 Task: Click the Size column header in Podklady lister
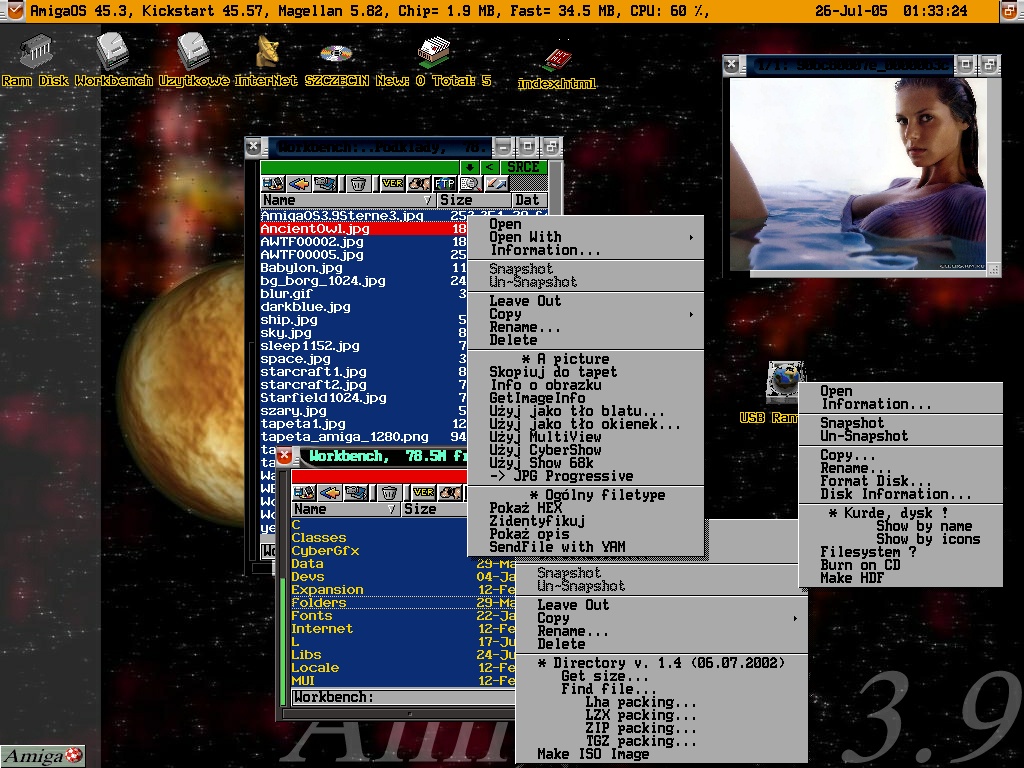[473, 200]
